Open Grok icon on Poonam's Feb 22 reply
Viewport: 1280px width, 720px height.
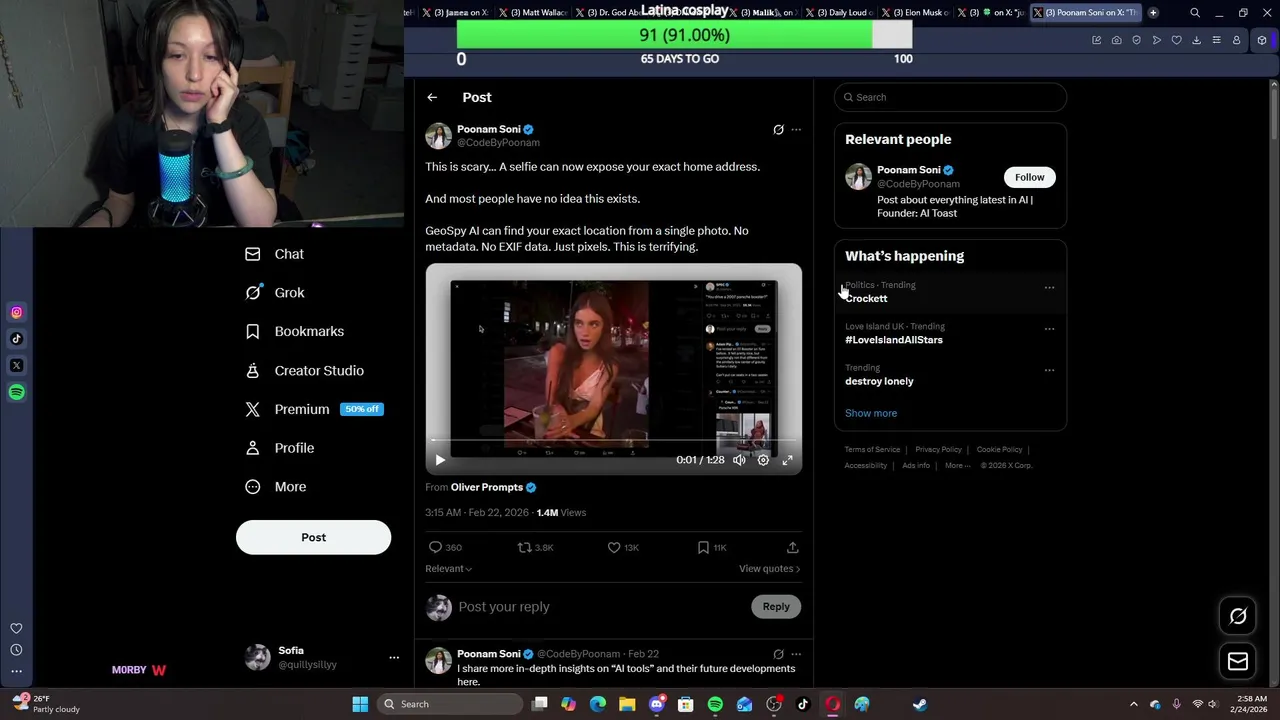pyautogui.click(x=778, y=654)
